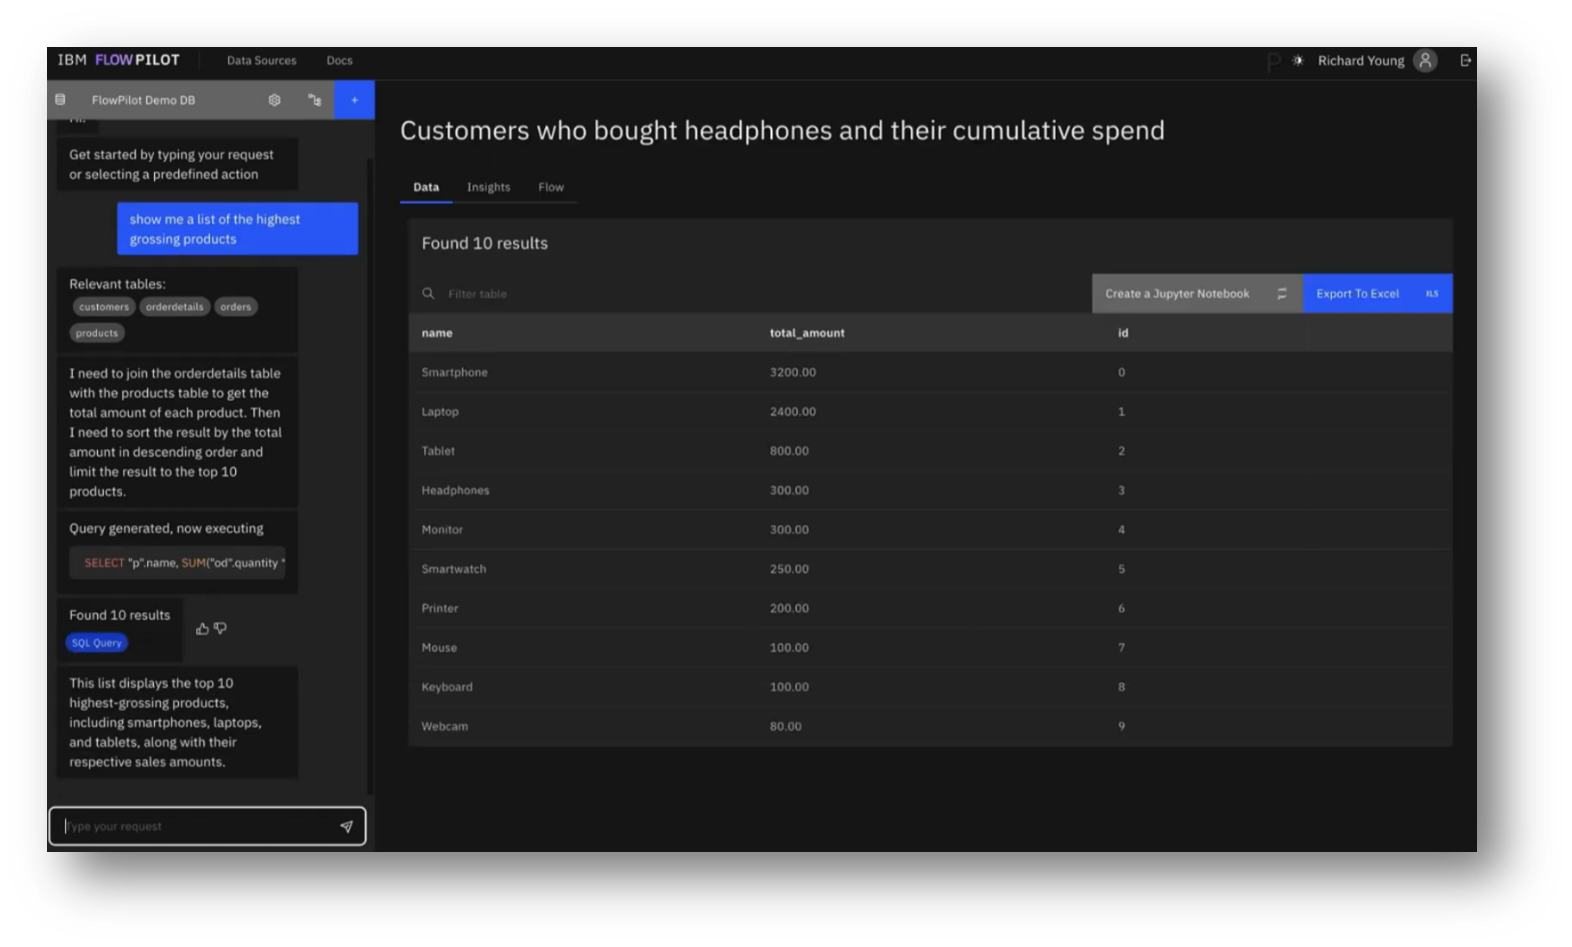The width and height of the screenshot is (1572, 947).
Task: Open the Data Sources menu
Action: click(261, 61)
